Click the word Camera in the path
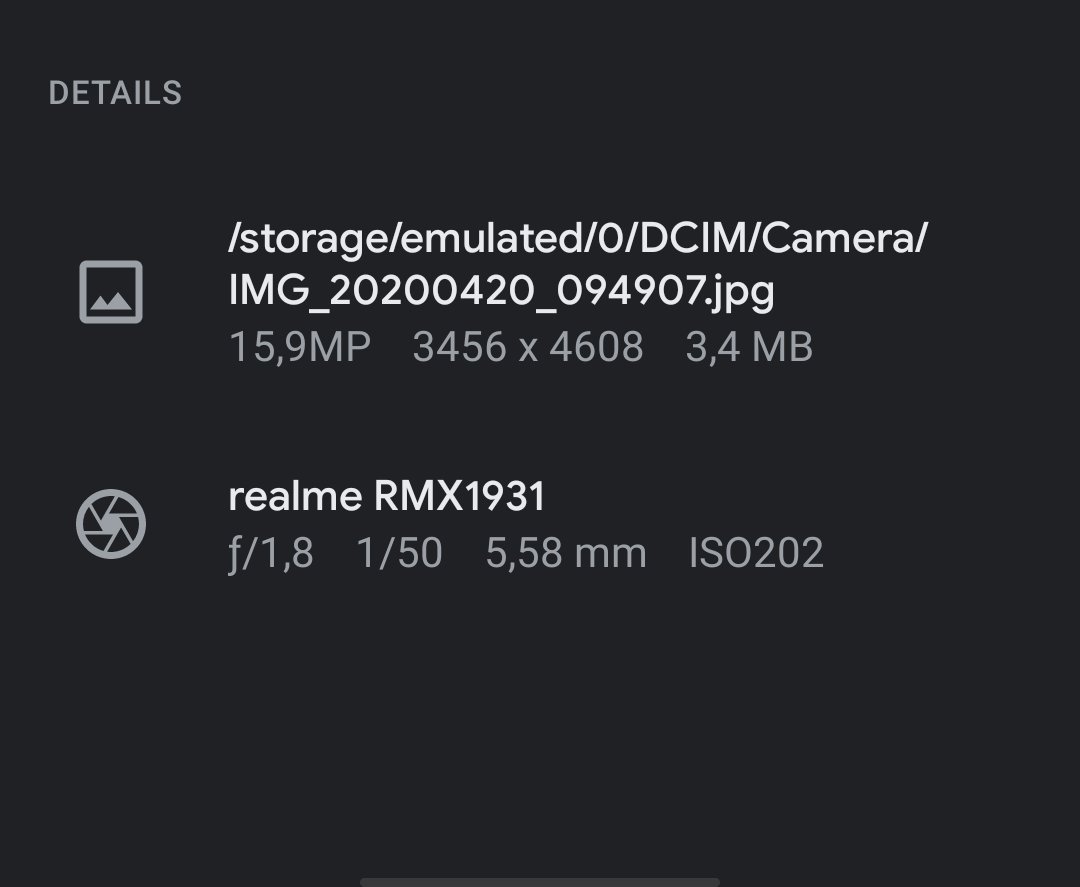Image resolution: width=1080 pixels, height=887 pixels. [839, 238]
